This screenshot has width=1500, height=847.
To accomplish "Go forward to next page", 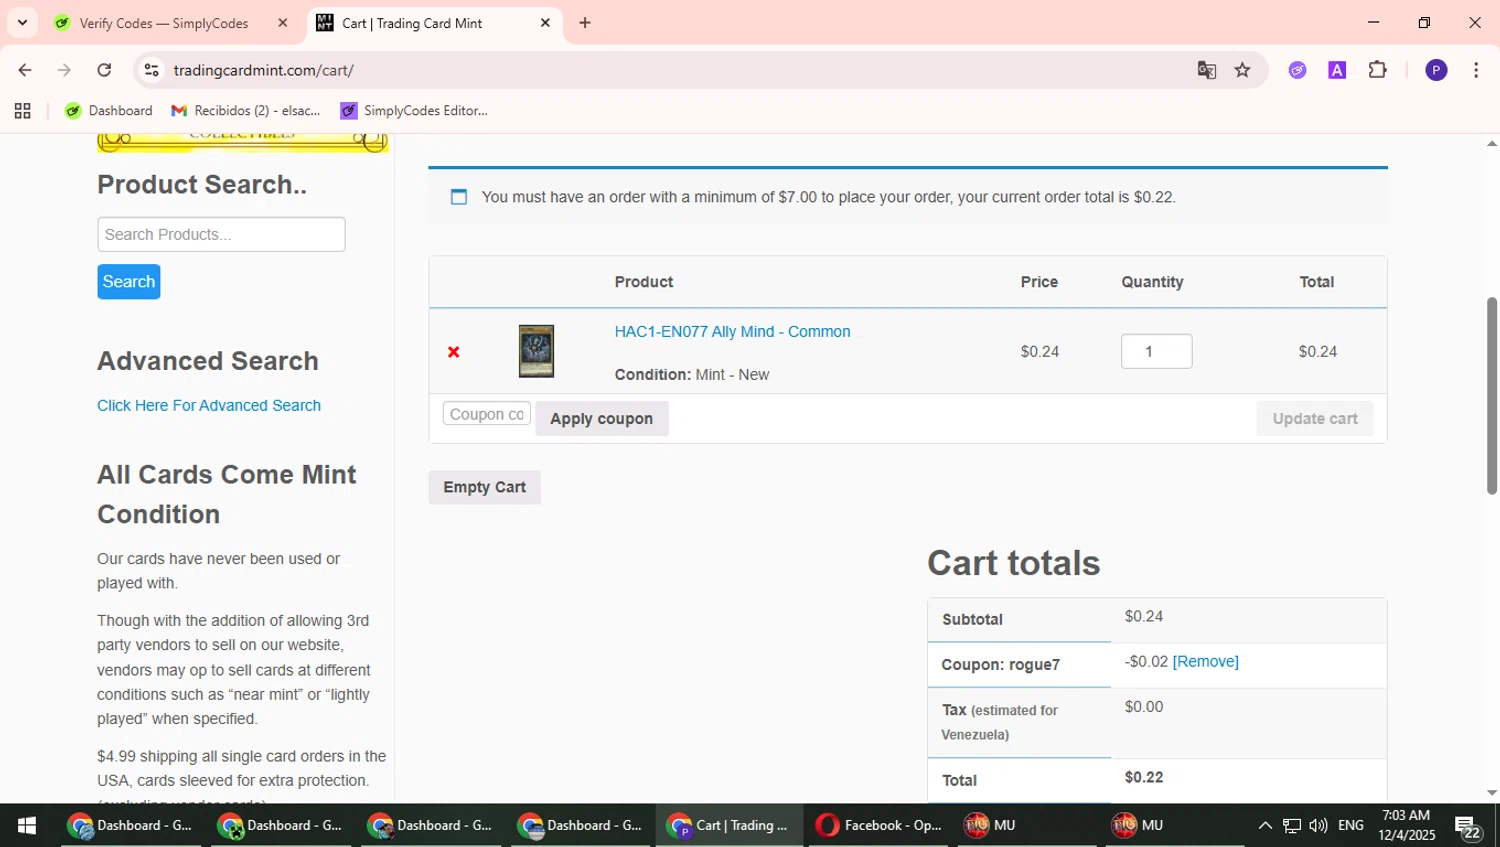I will [x=64, y=70].
